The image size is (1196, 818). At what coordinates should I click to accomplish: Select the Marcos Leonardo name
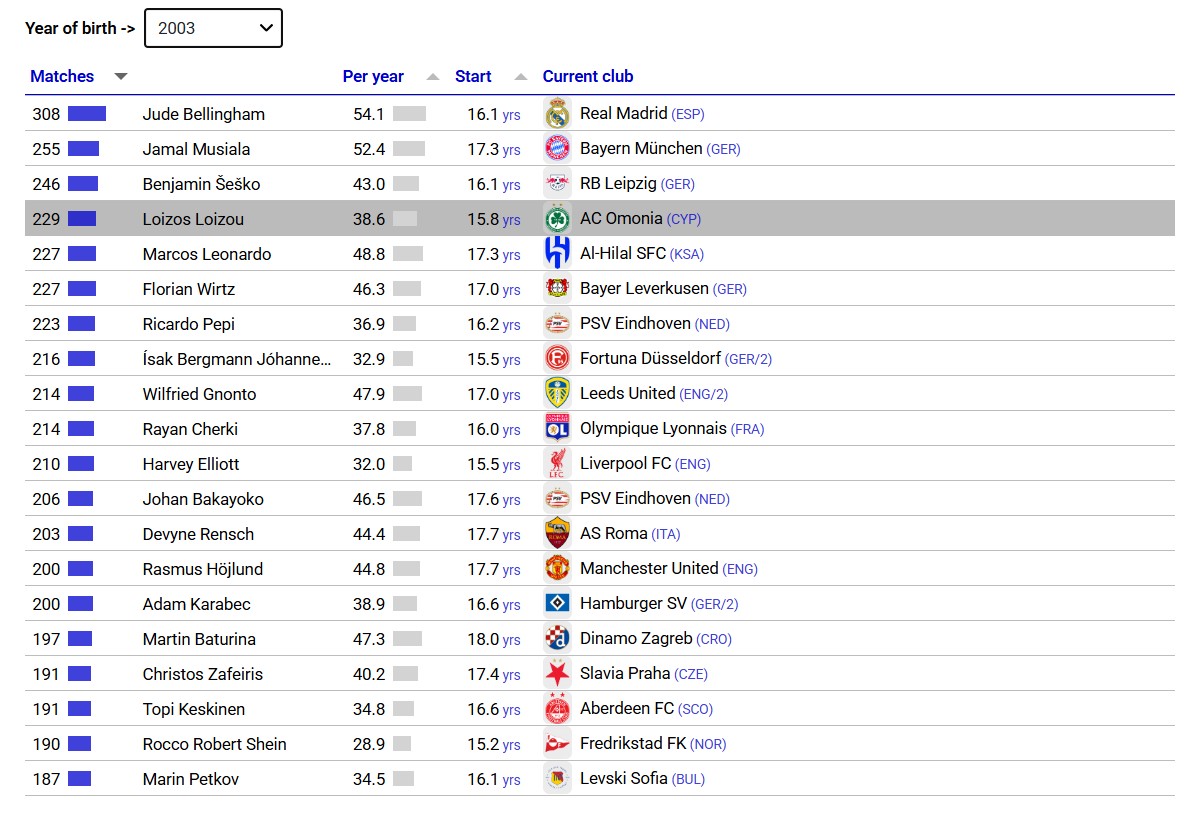207,254
